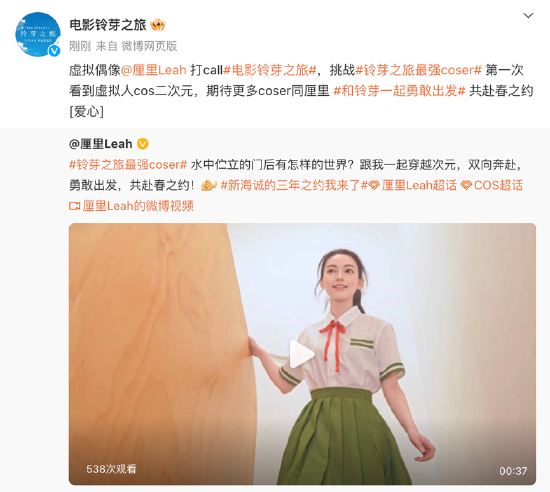Screen dimensions: 550x492
Task: Click the 微博网页版 source label
Action: tap(149, 46)
